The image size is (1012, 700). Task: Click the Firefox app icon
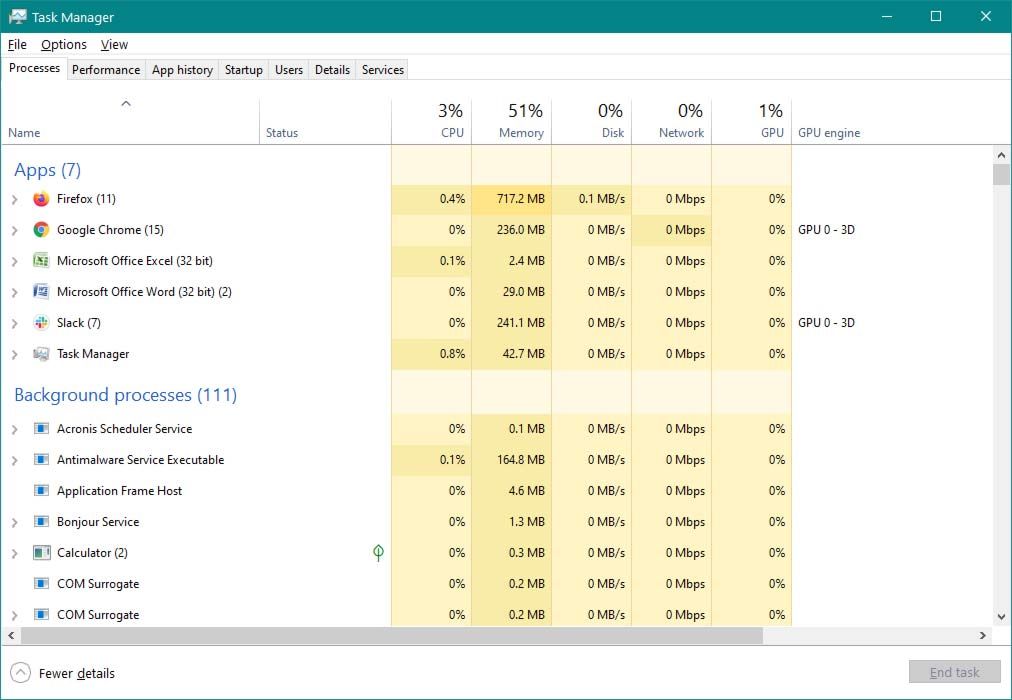tap(41, 199)
